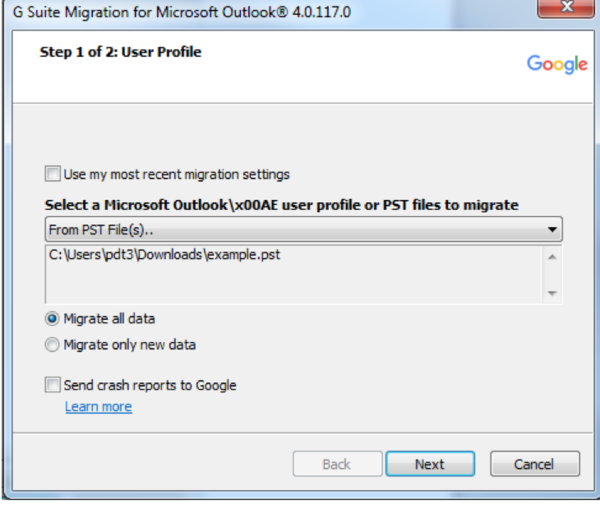Click the Google logo in the header

[557, 64]
